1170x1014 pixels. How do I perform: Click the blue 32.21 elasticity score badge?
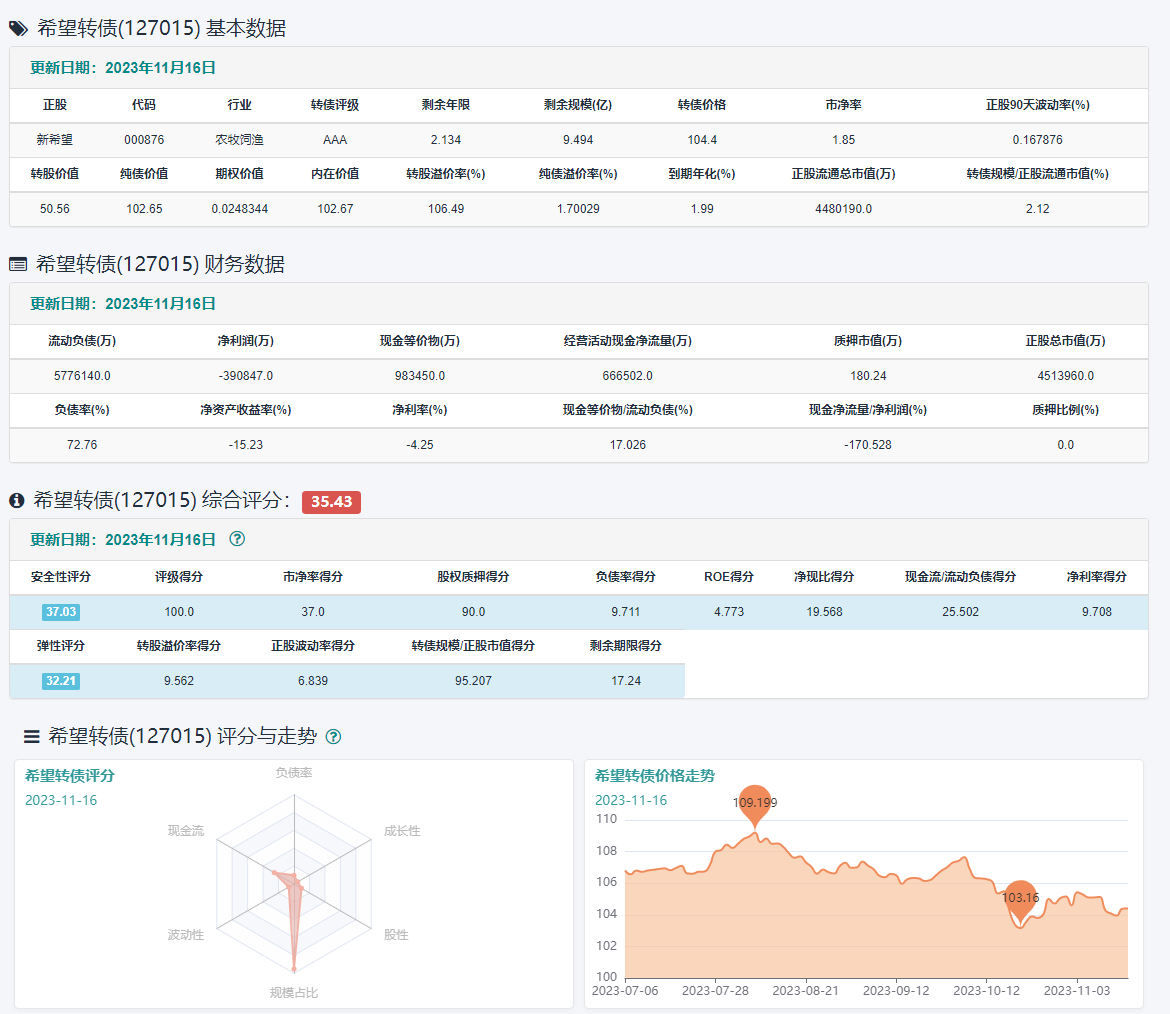[x=60, y=681]
